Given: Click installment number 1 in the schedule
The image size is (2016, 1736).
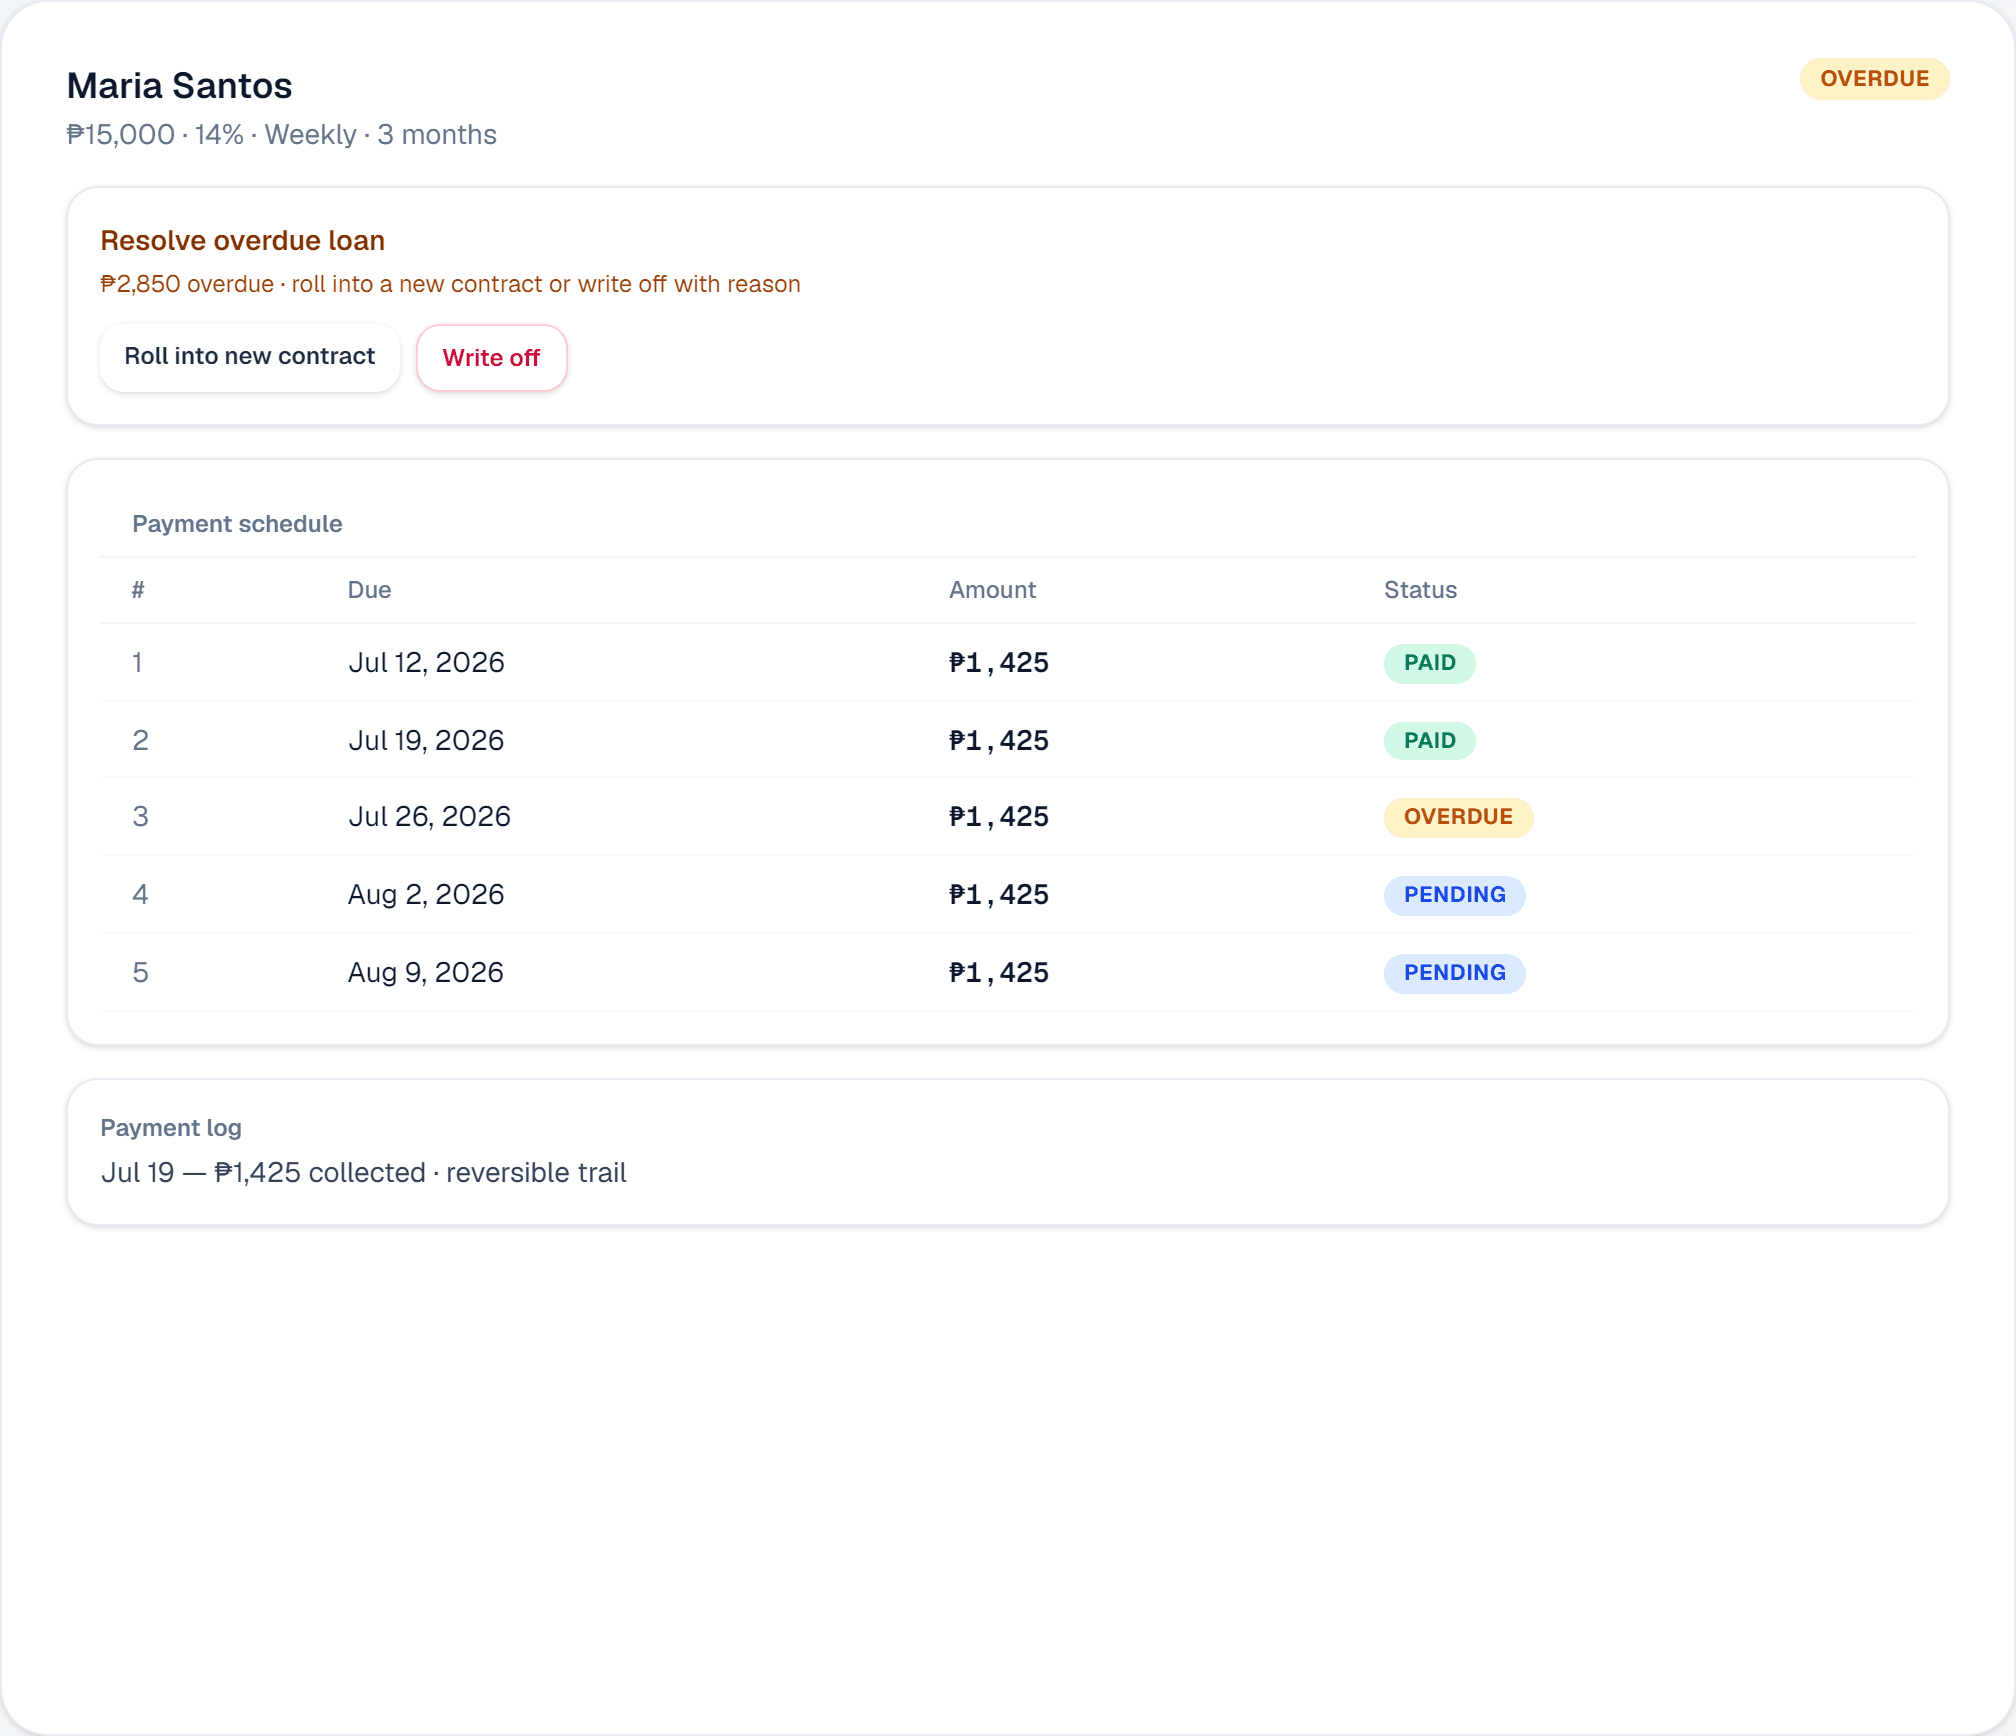Looking at the screenshot, I should pyautogui.click(x=138, y=663).
